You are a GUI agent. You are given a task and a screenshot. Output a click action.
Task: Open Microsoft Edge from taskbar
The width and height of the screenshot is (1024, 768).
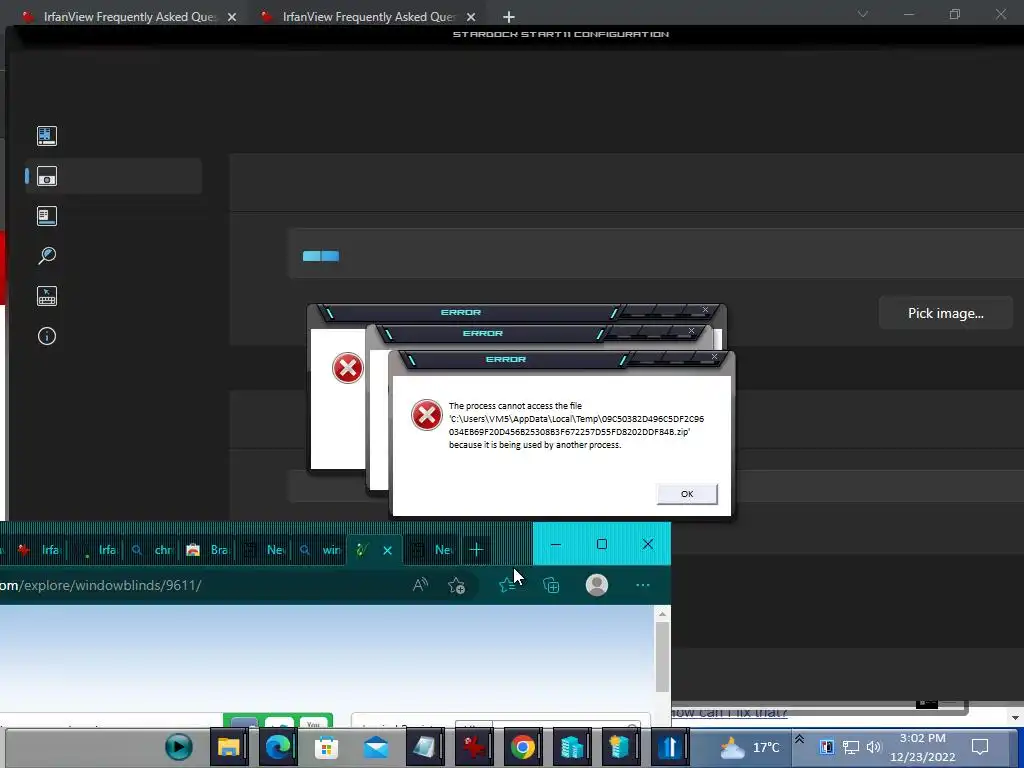click(x=278, y=747)
